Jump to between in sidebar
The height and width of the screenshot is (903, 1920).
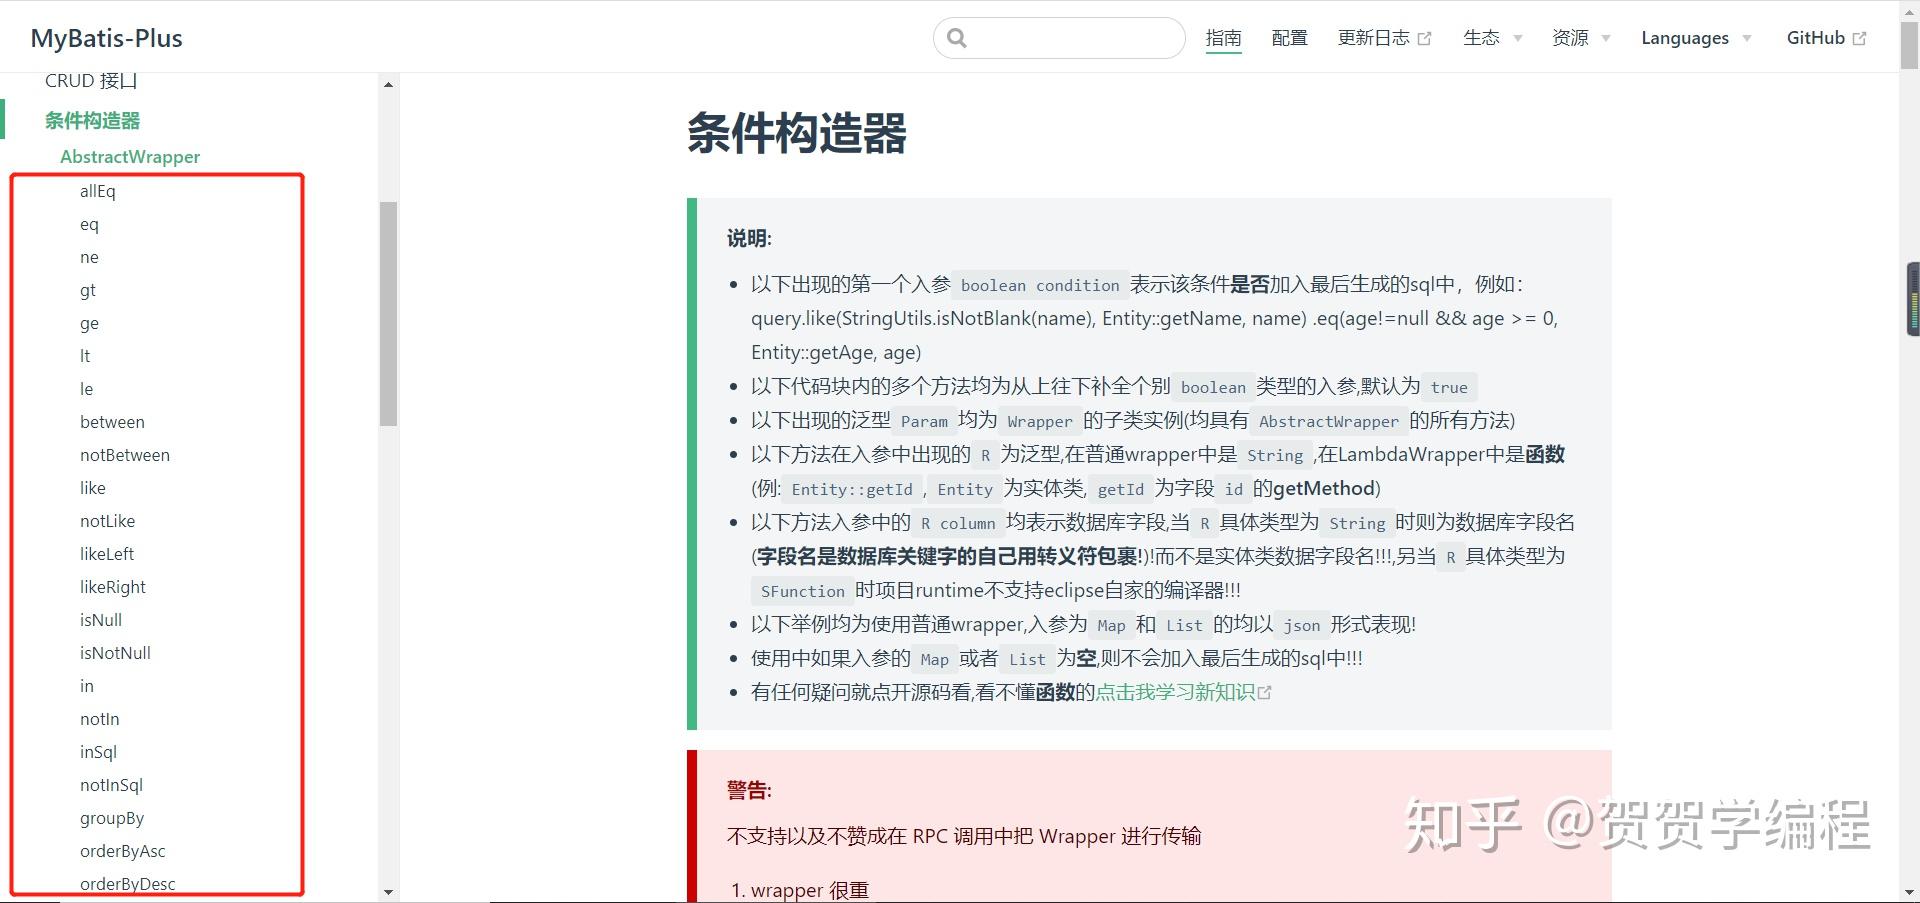112,422
